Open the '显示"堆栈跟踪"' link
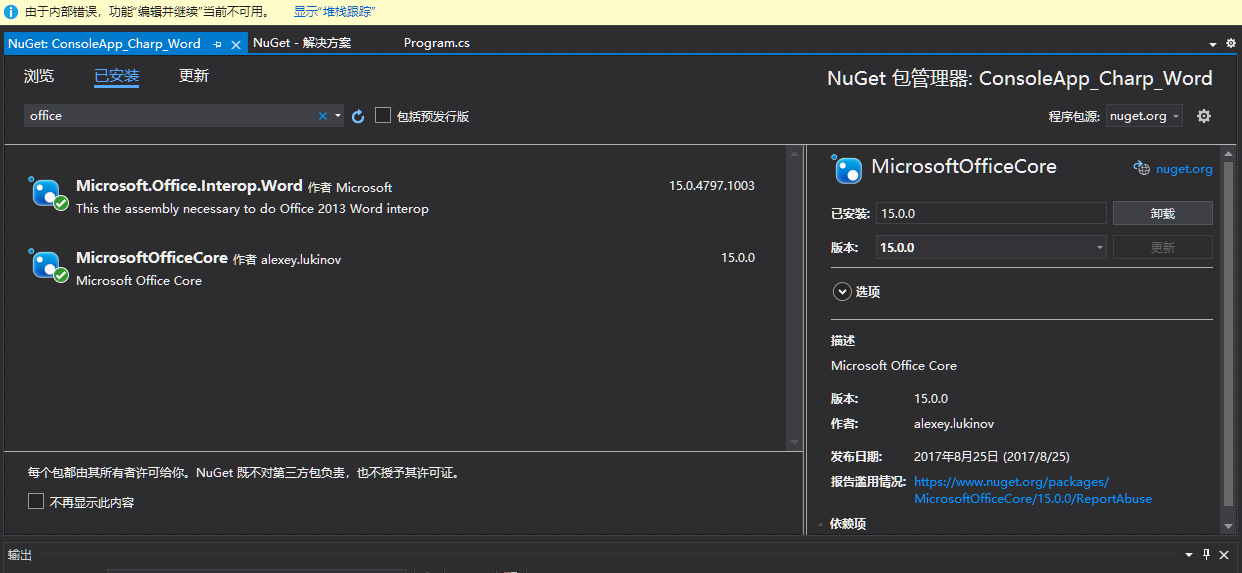 pyautogui.click(x=334, y=12)
